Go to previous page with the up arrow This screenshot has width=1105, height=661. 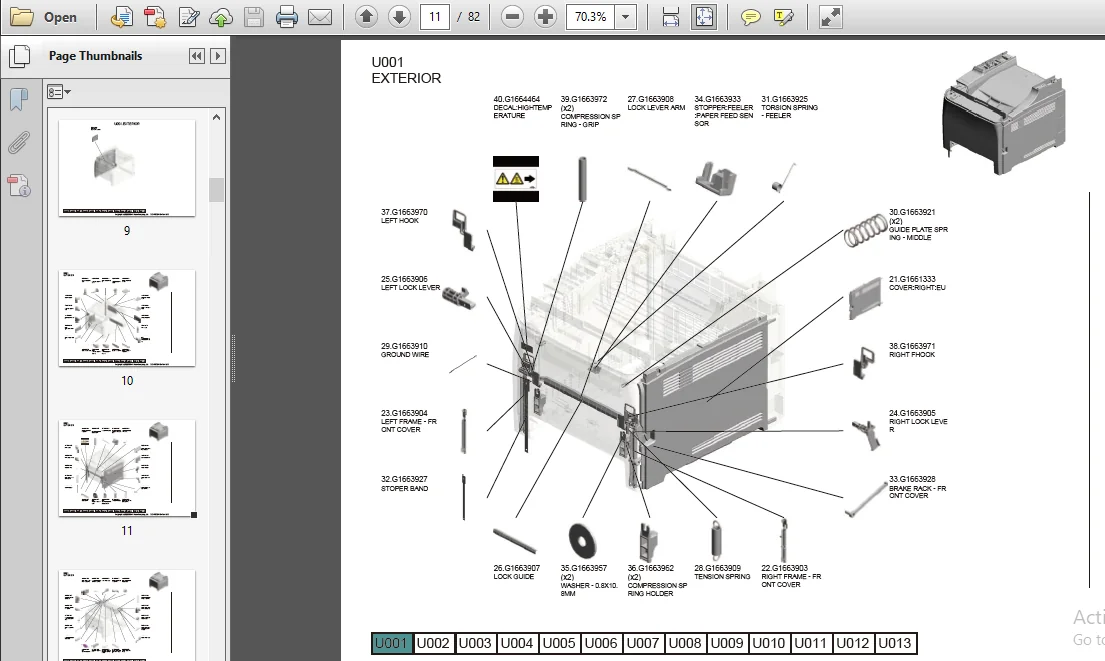pyautogui.click(x=366, y=17)
